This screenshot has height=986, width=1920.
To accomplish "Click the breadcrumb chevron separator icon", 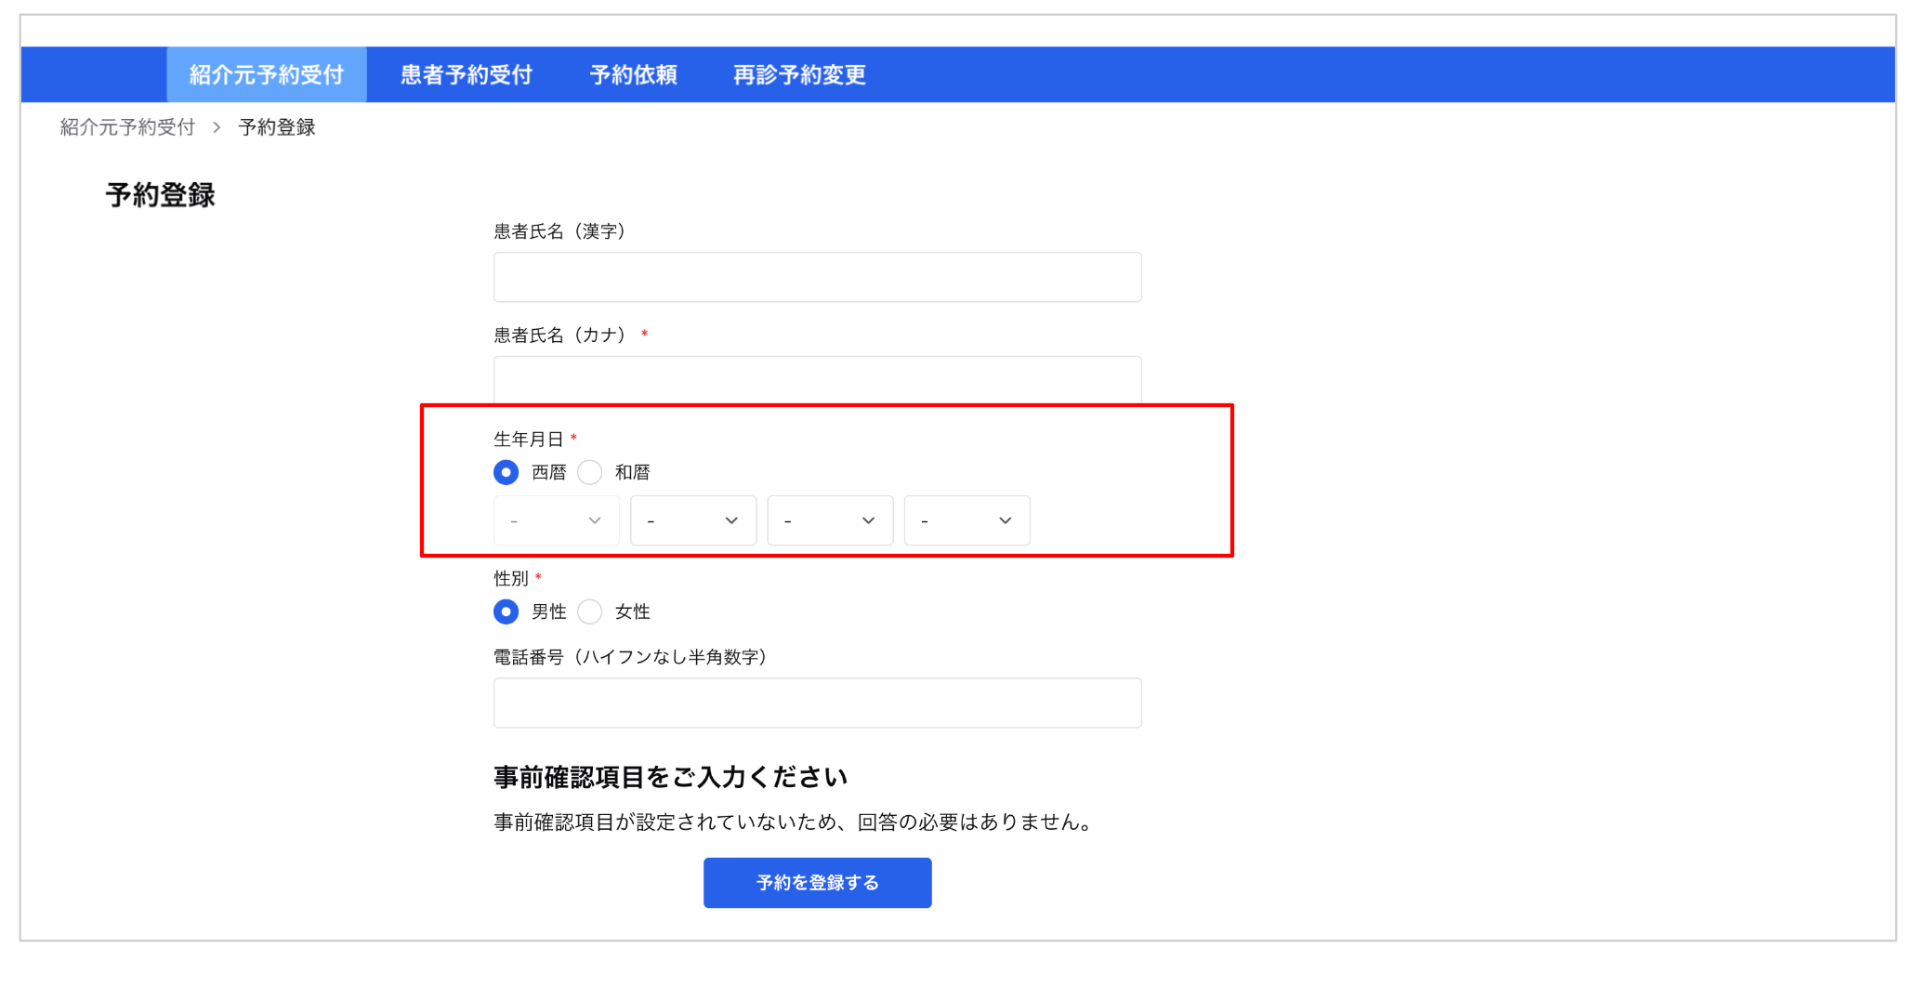I will [x=216, y=127].
